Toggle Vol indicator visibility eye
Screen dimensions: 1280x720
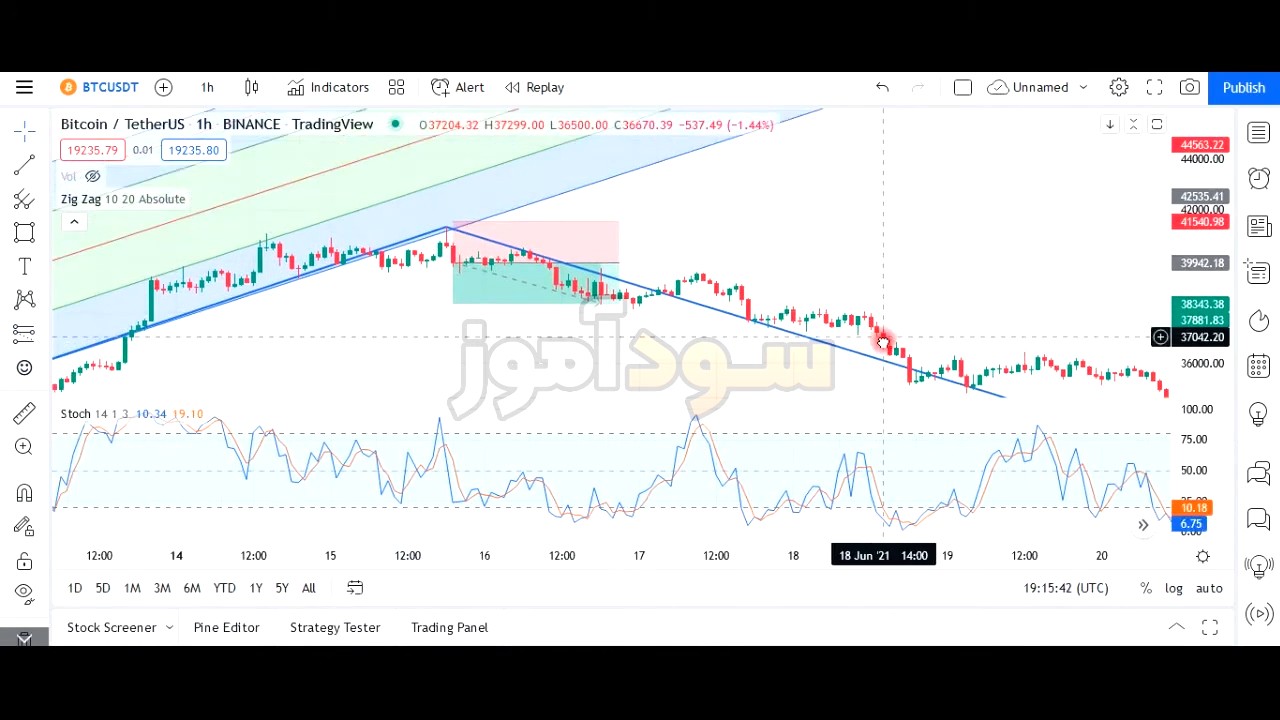coord(92,176)
